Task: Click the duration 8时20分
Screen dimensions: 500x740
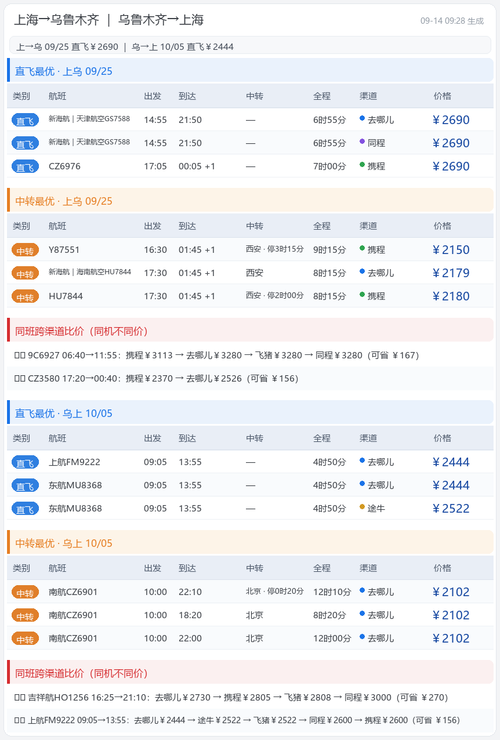Action: pyautogui.click(x=330, y=615)
